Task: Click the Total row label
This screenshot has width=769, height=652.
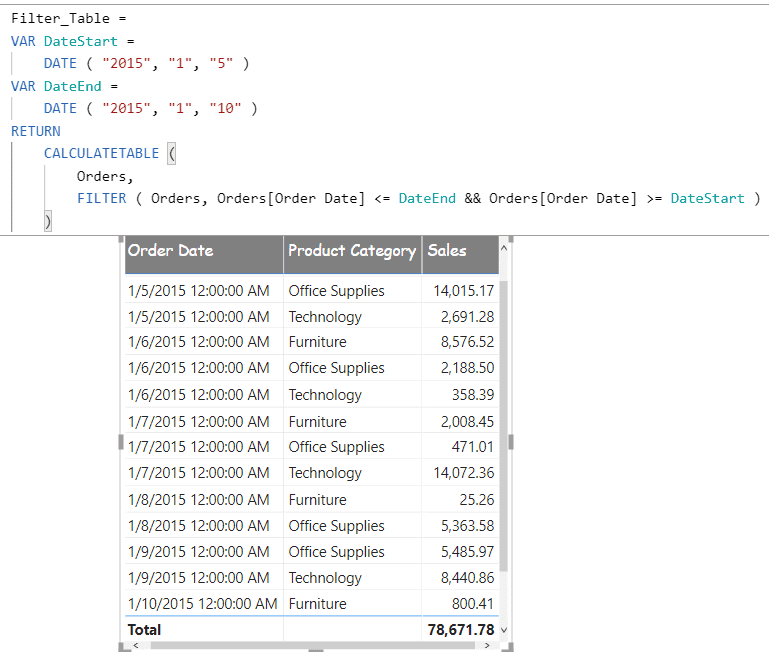Action: click(144, 630)
